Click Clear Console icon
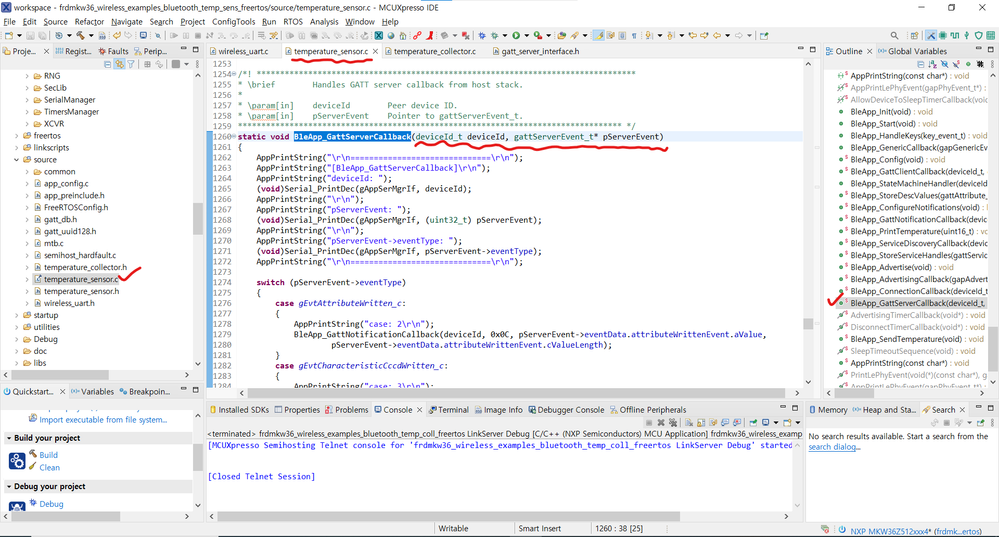The width and height of the screenshot is (999, 537). click(x=689, y=422)
